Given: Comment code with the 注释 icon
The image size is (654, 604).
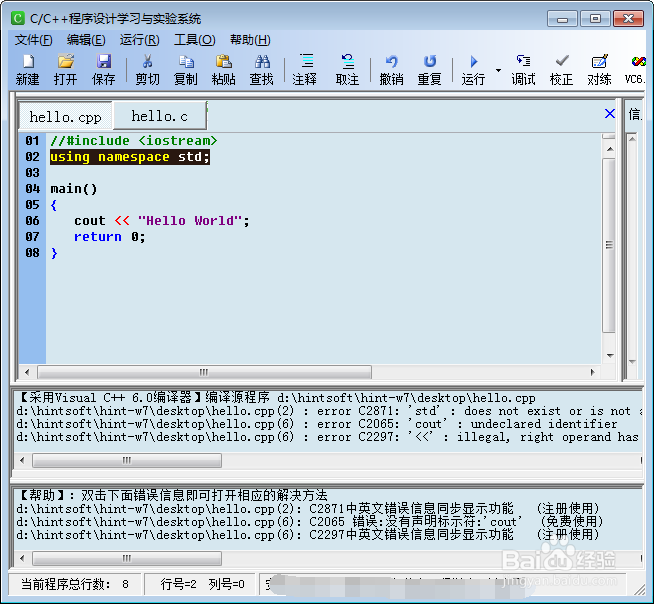Looking at the screenshot, I should 305,70.
